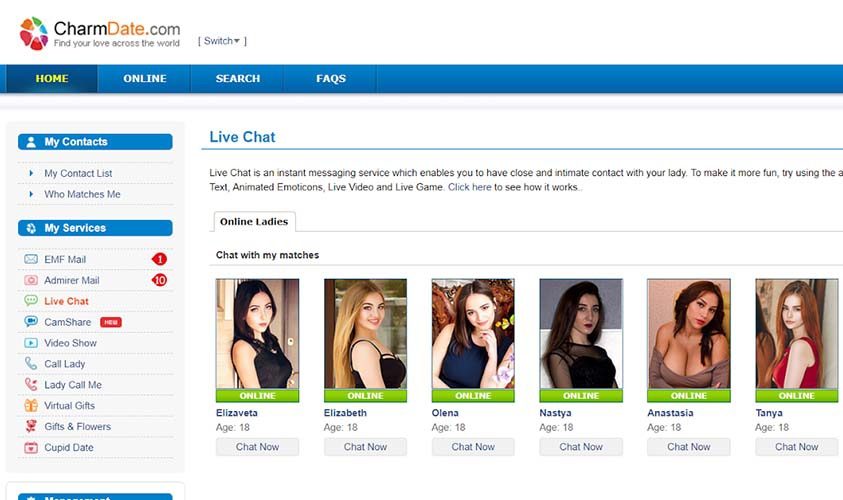
Task: Click the CamShare camera icon
Action: coord(31,322)
